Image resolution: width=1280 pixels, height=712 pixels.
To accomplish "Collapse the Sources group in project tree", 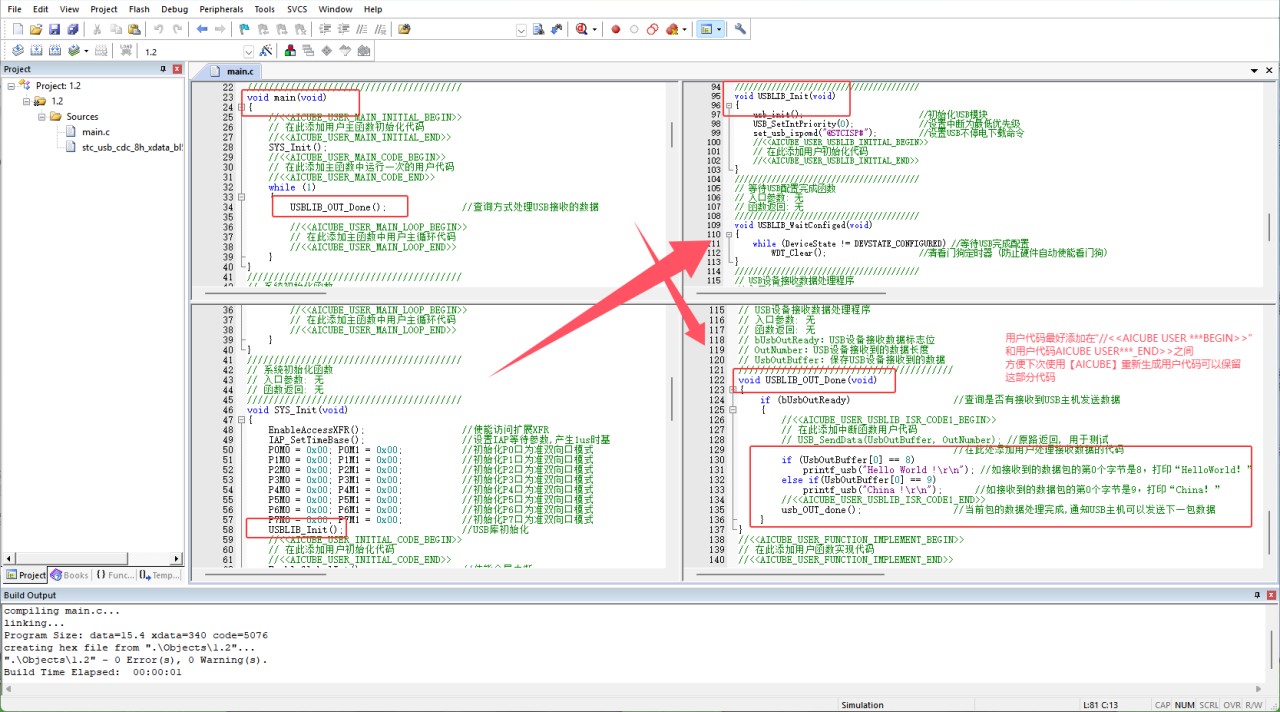I will point(43,117).
